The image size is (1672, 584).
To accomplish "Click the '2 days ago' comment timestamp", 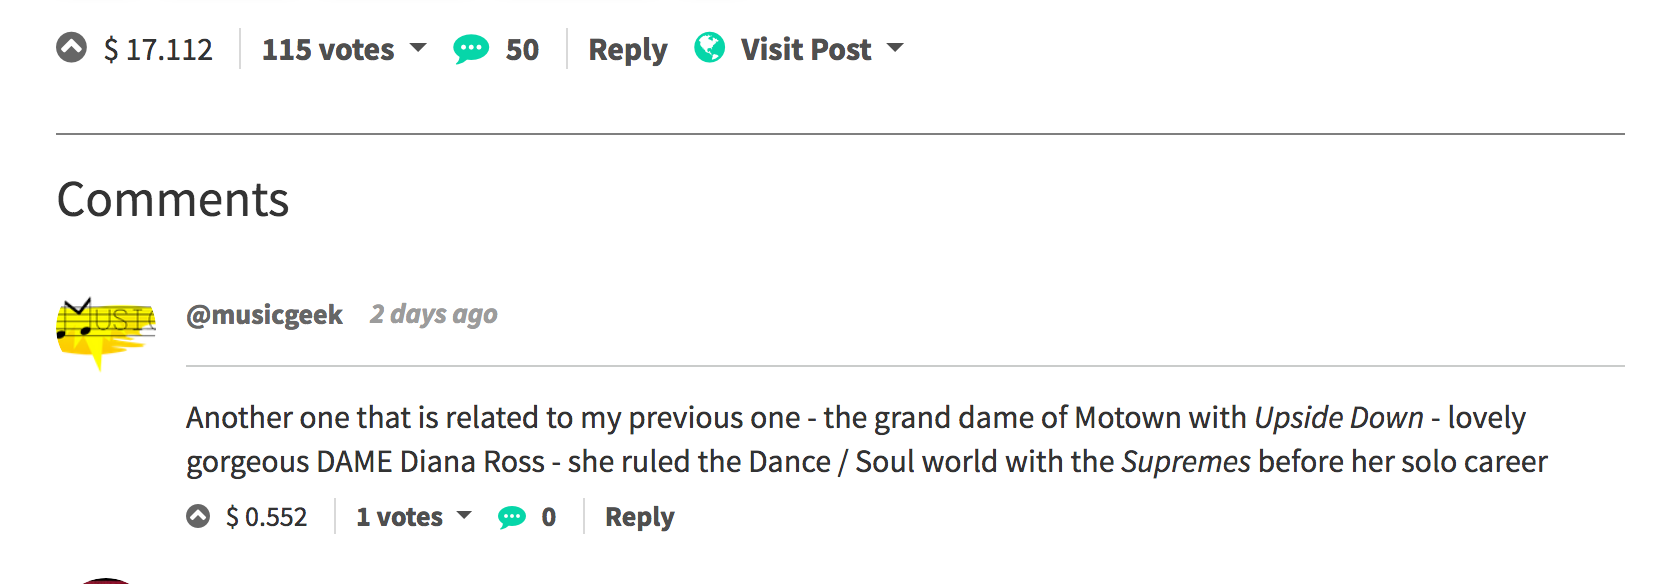I will [x=433, y=315].
